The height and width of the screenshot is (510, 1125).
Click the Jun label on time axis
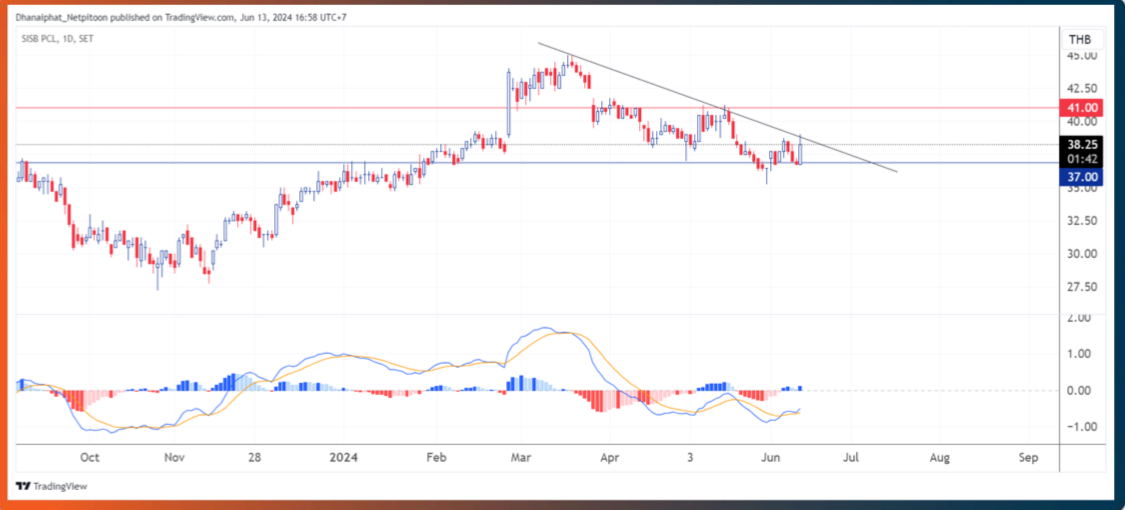[770, 458]
